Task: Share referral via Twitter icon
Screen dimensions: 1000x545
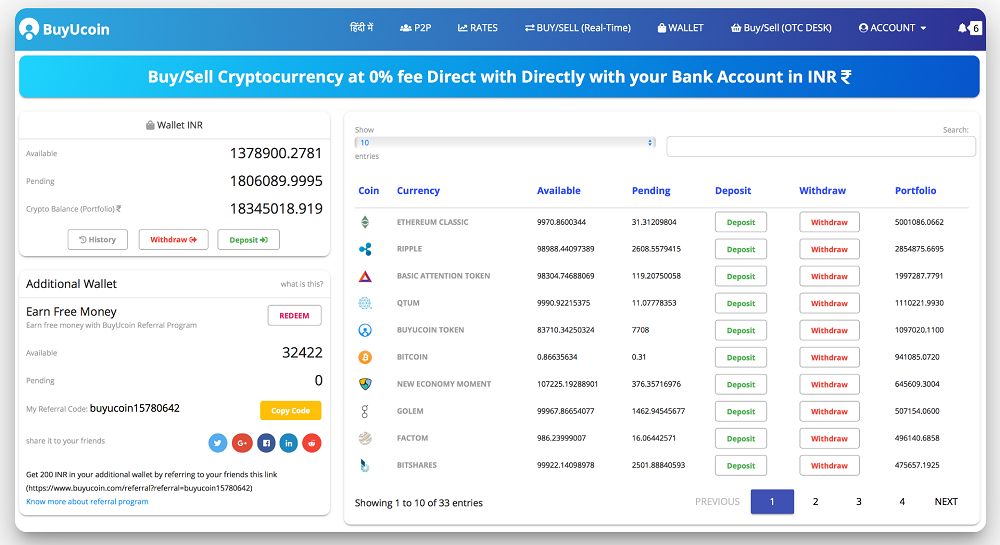Action: pyautogui.click(x=218, y=442)
